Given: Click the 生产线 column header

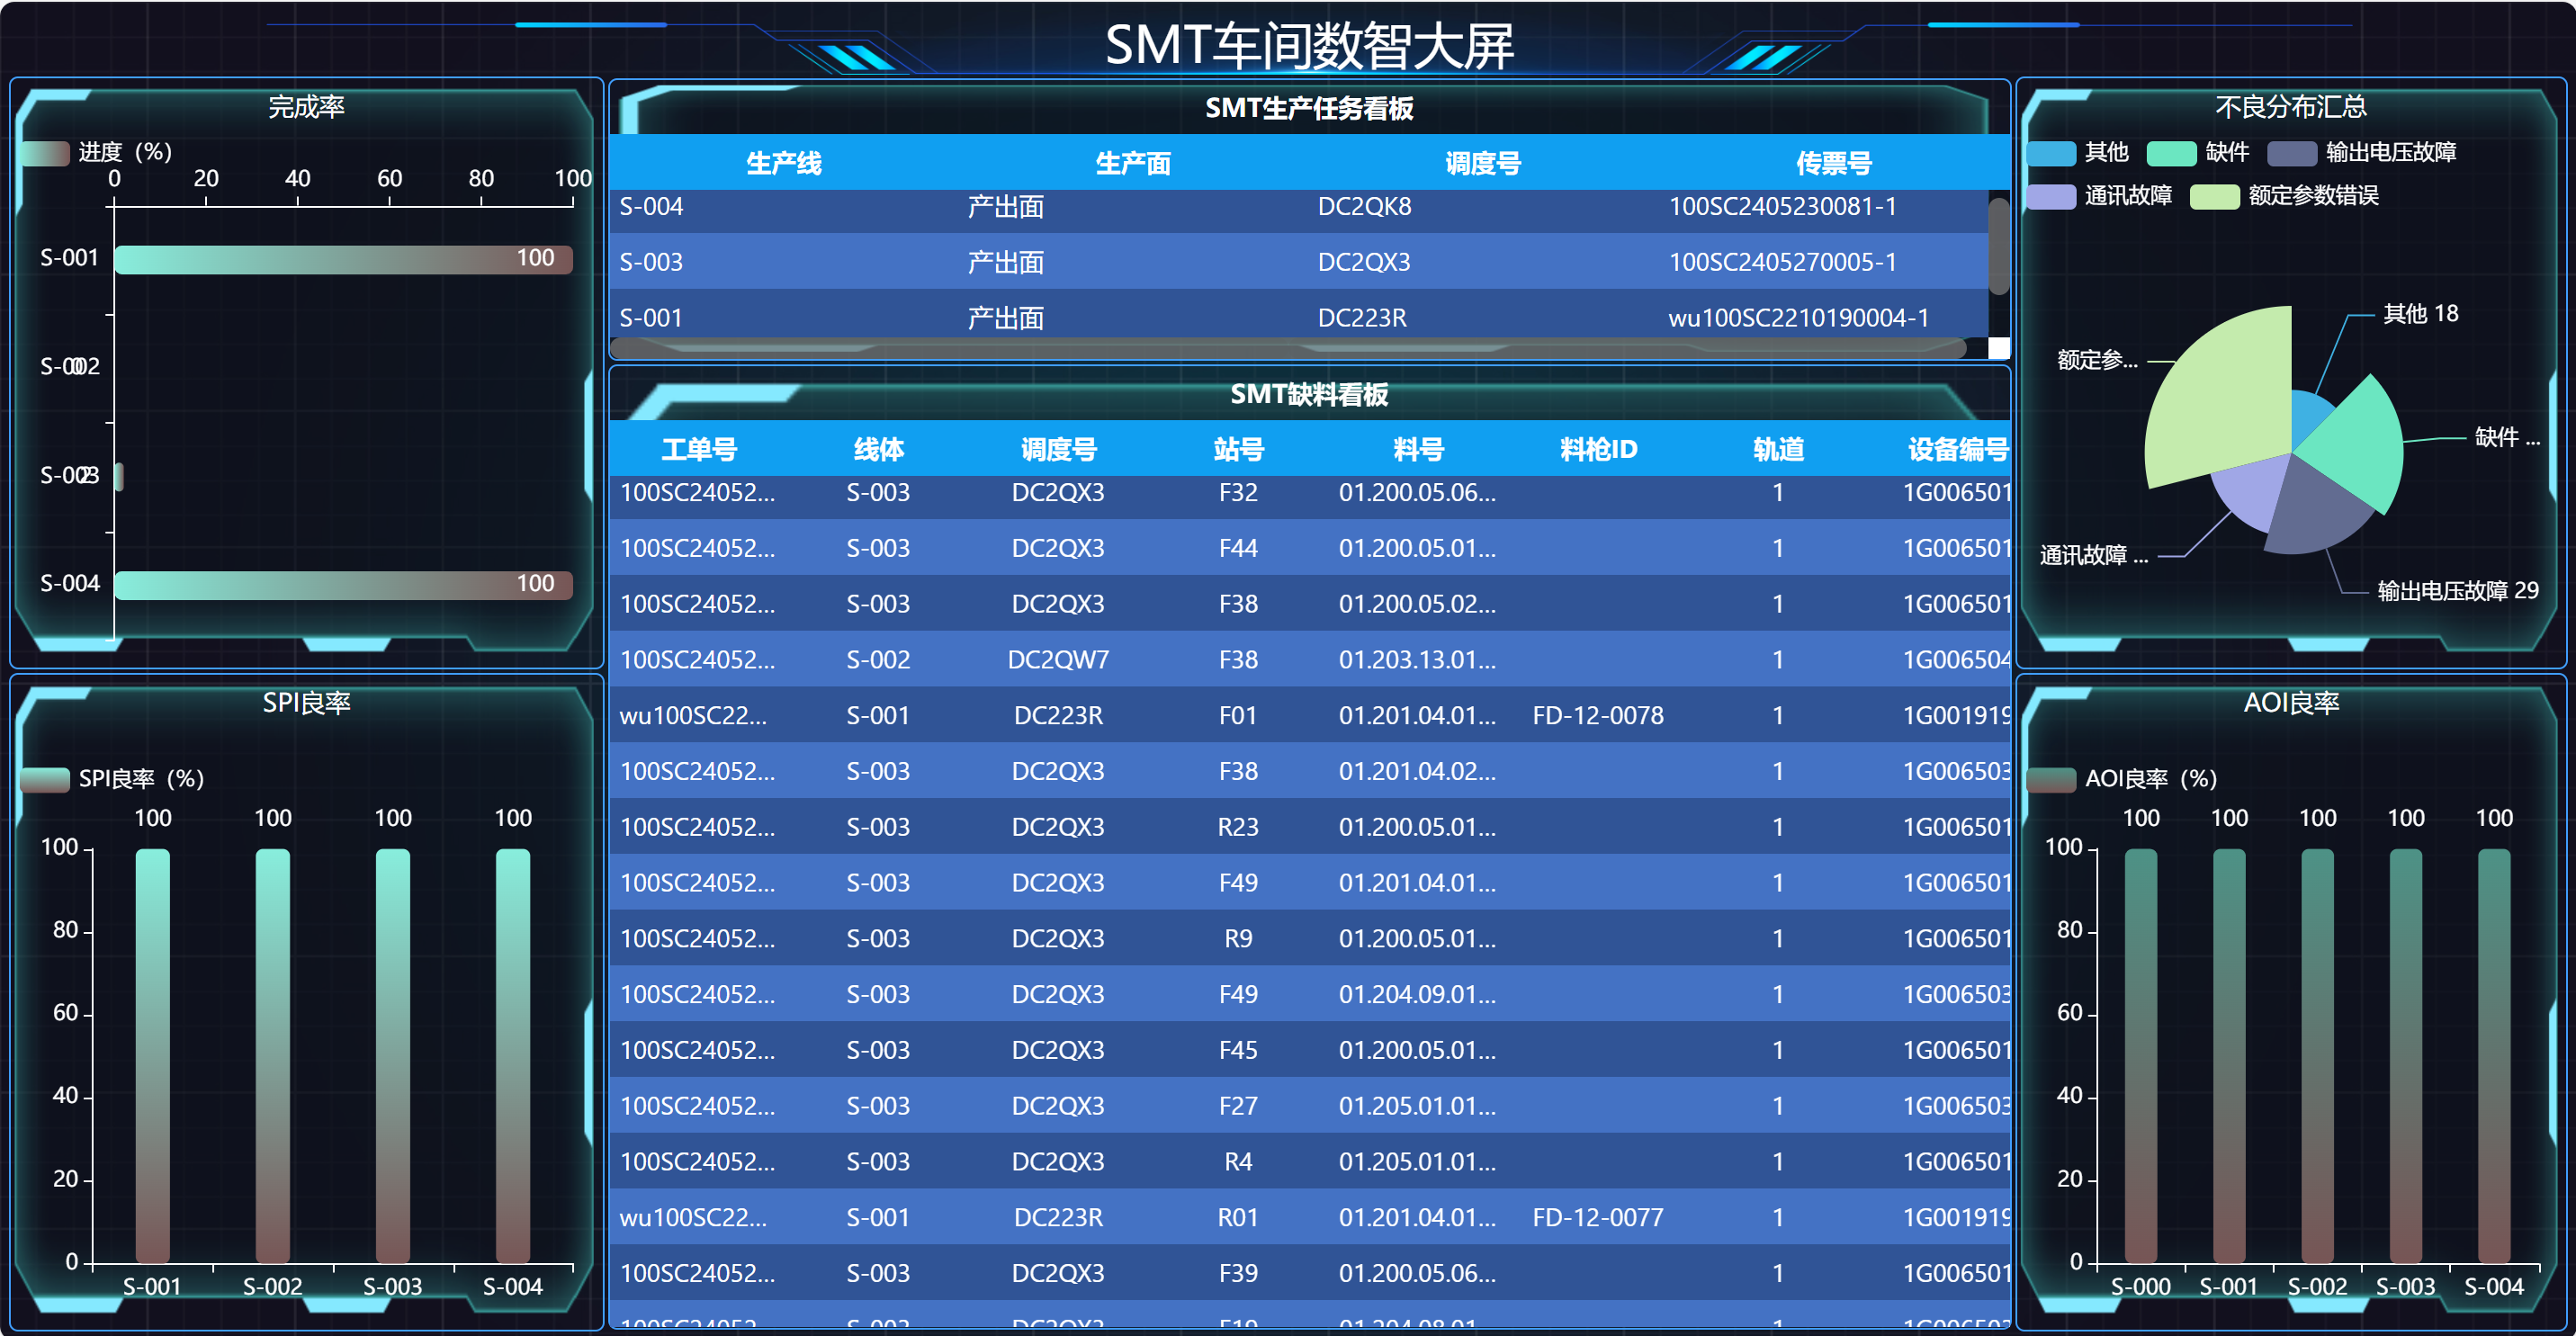Looking at the screenshot, I should click(783, 163).
